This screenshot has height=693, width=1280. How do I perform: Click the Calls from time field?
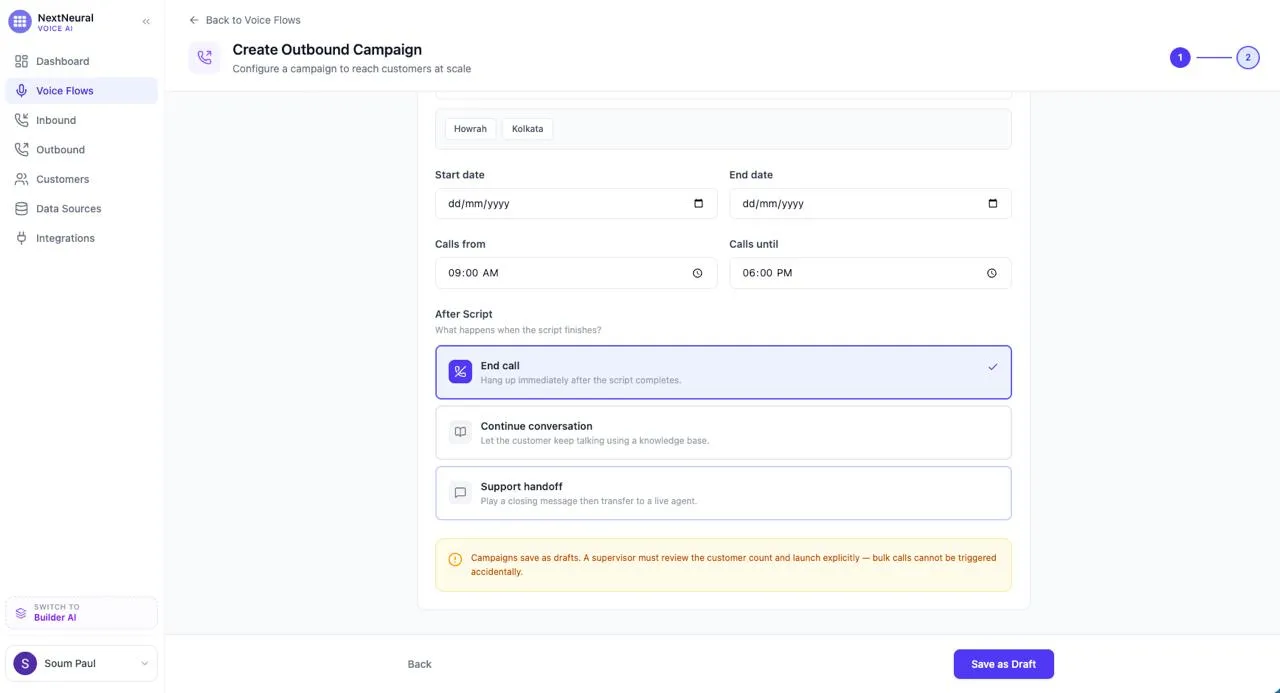point(576,273)
